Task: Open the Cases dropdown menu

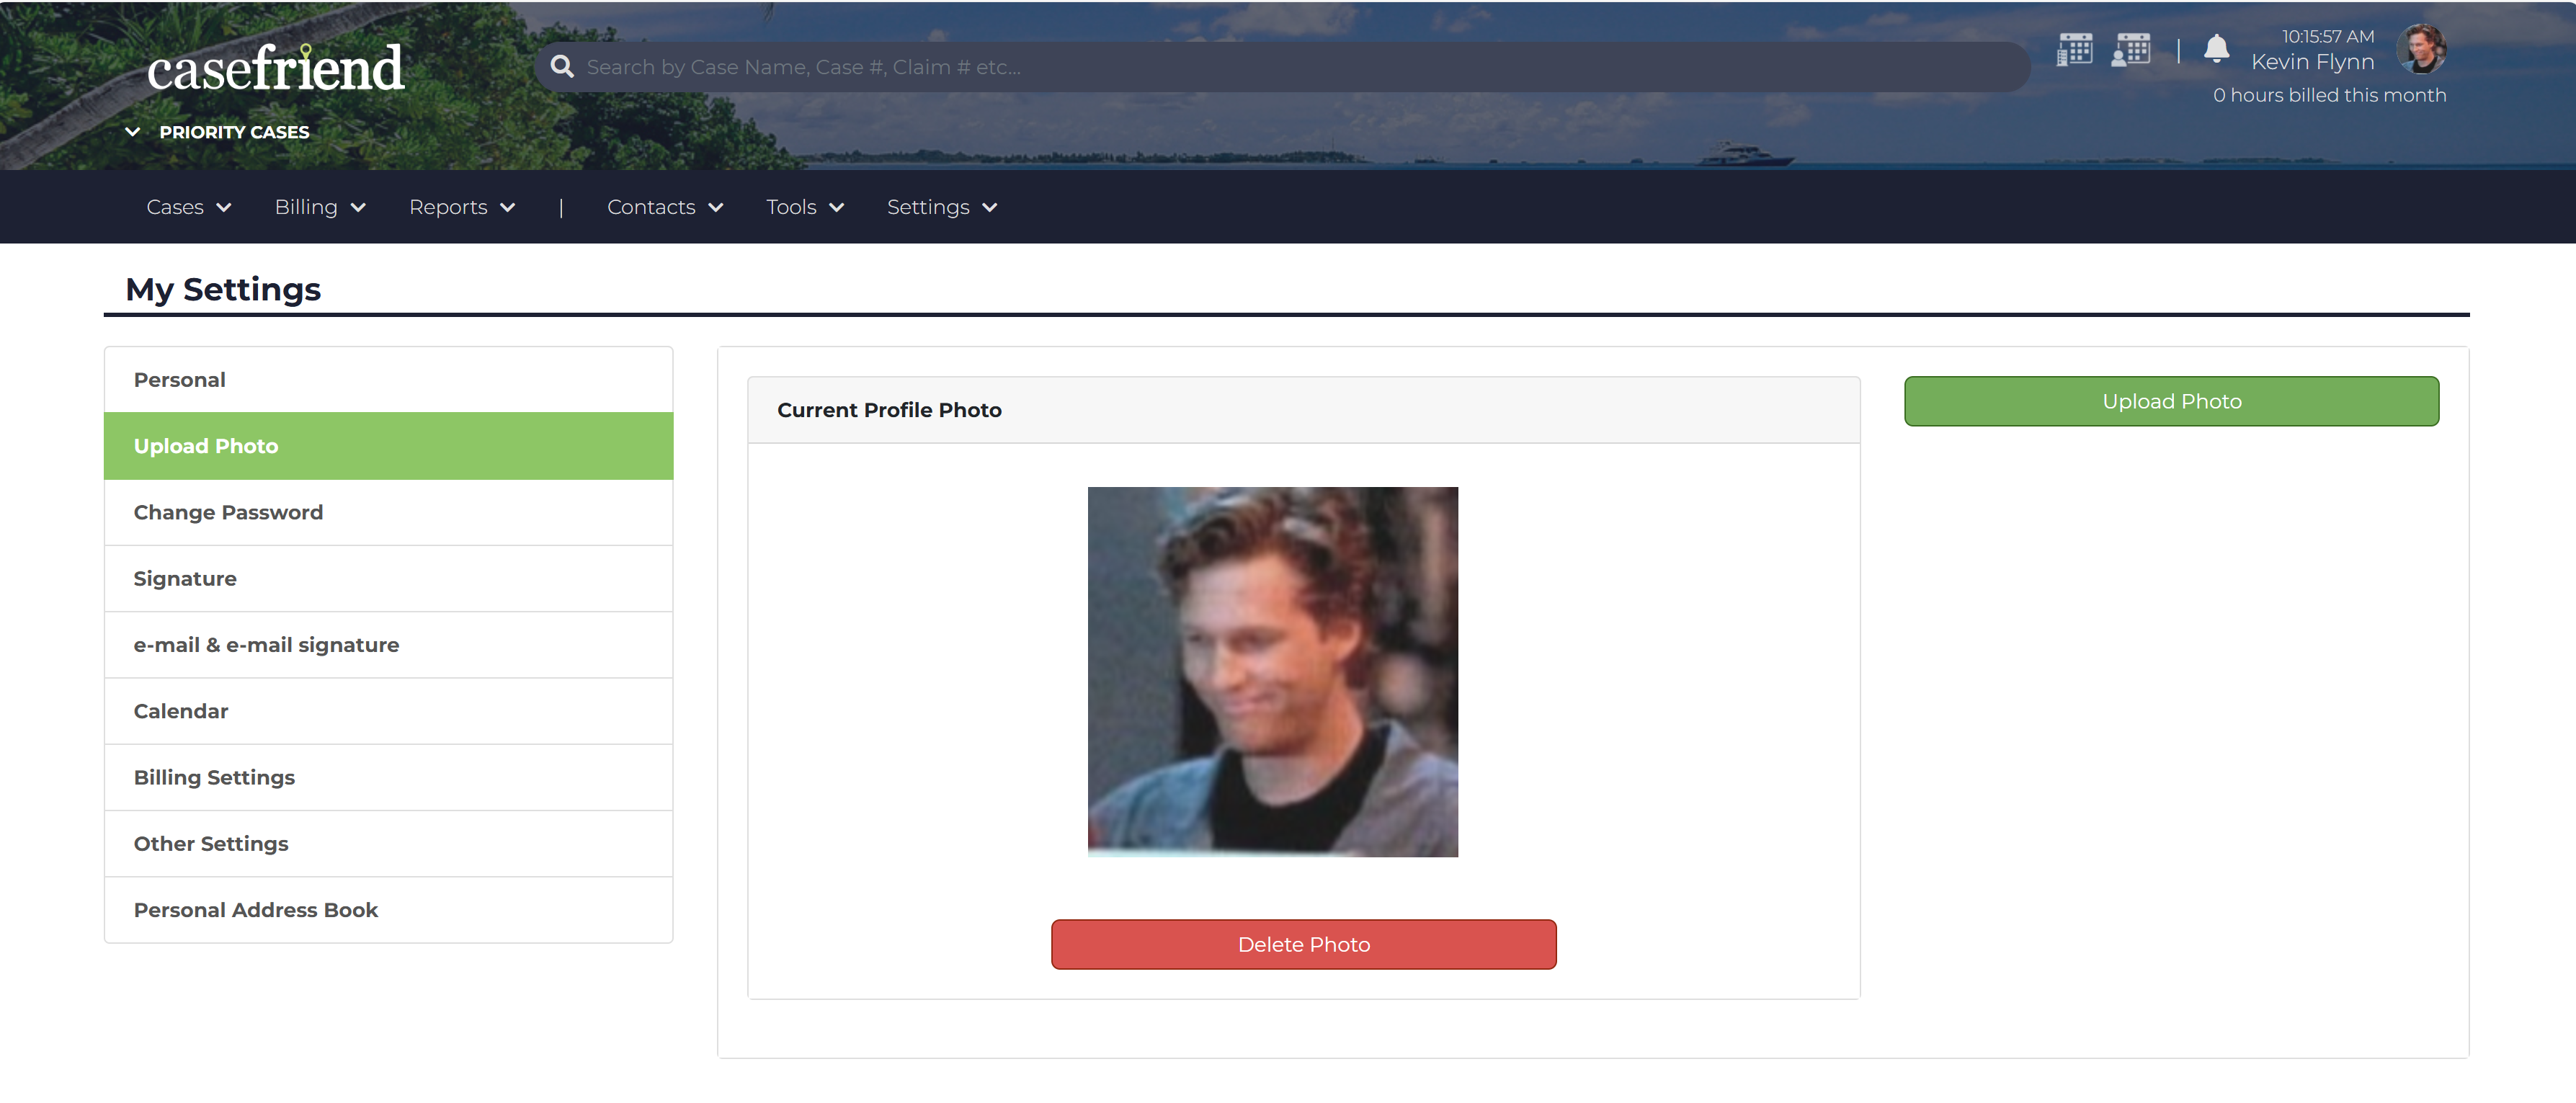Action: [189, 207]
